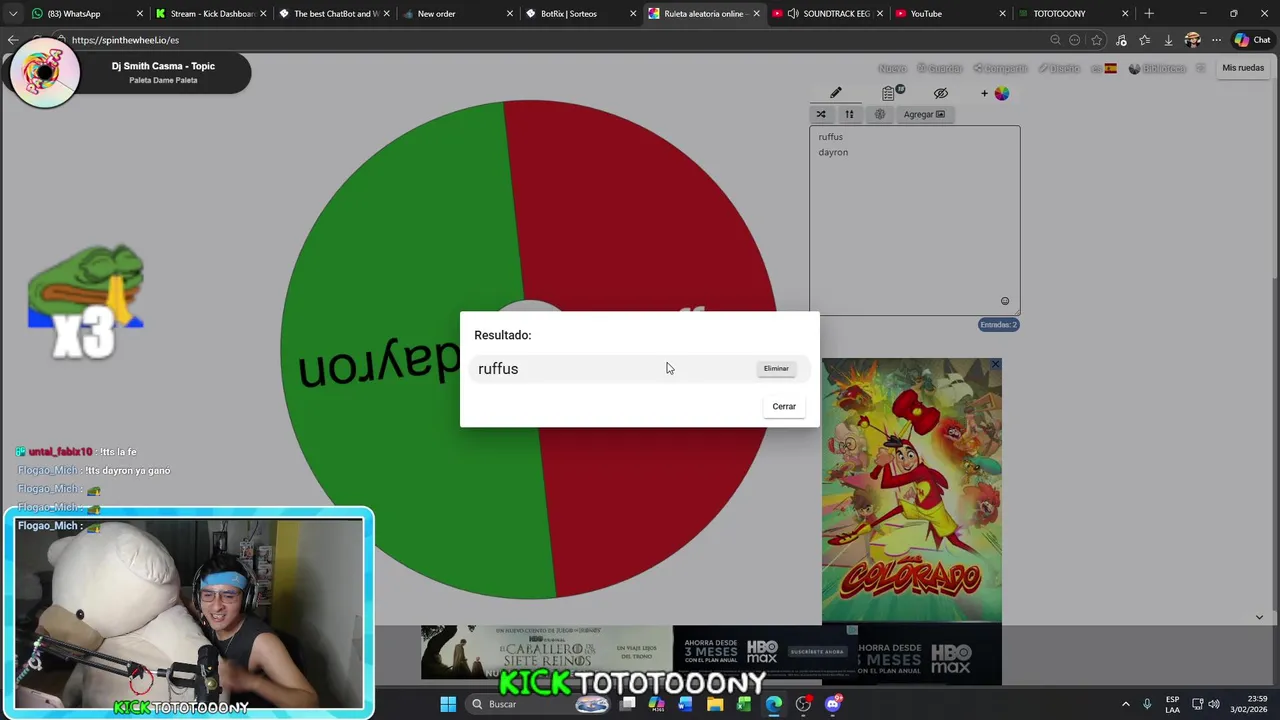Viewport: 1280px width, 720px height.
Task: Click the Eliminar button beside ruffus result
Action: (x=776, y=369)
